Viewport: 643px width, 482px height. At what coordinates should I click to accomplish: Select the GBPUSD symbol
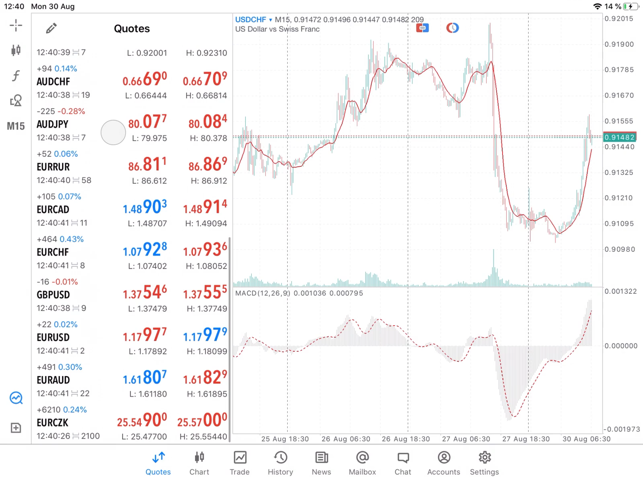(x=53, y=295)
